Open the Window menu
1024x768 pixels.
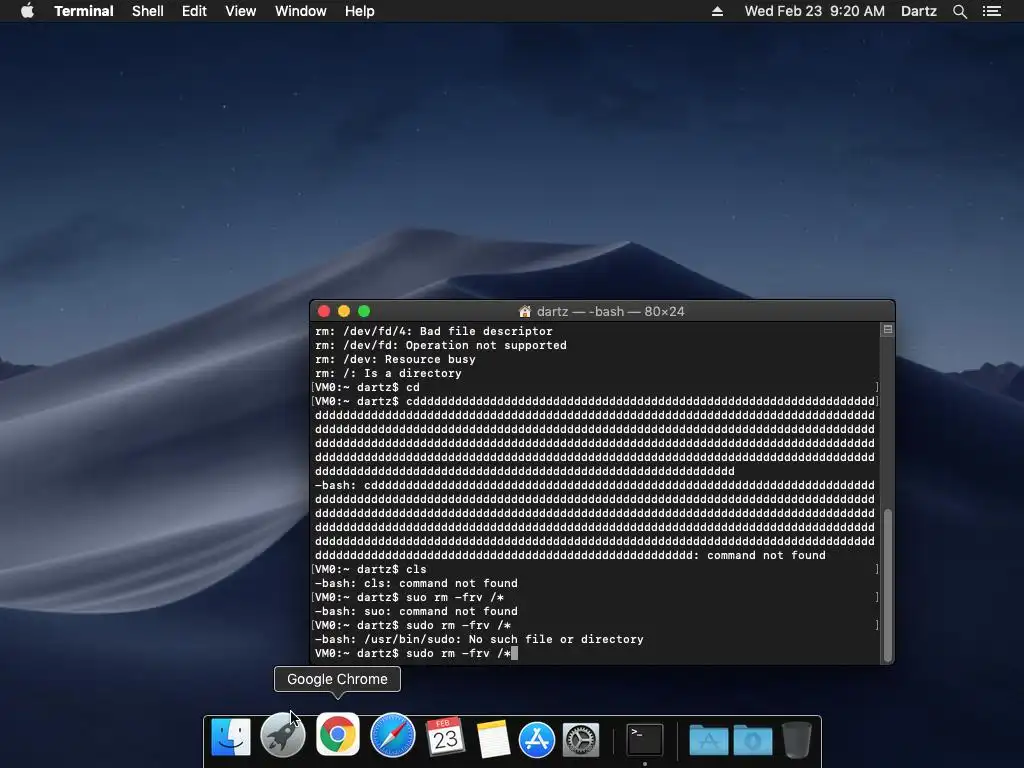300,11
